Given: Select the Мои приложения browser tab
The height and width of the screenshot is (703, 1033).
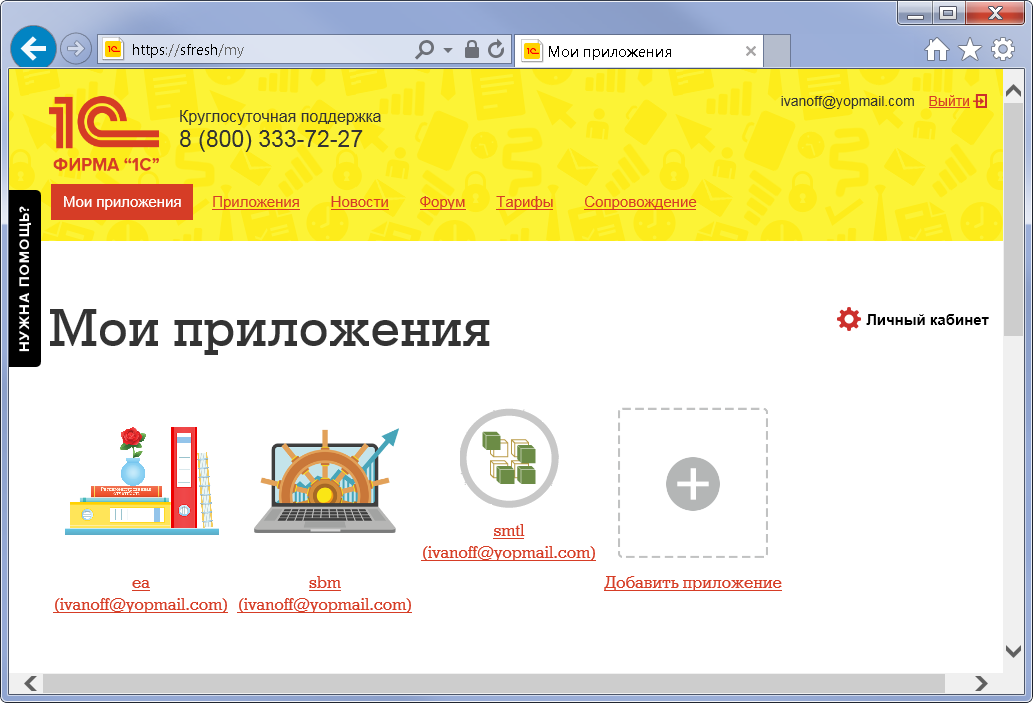Looking at the screenshot, I should pos(638,51).
